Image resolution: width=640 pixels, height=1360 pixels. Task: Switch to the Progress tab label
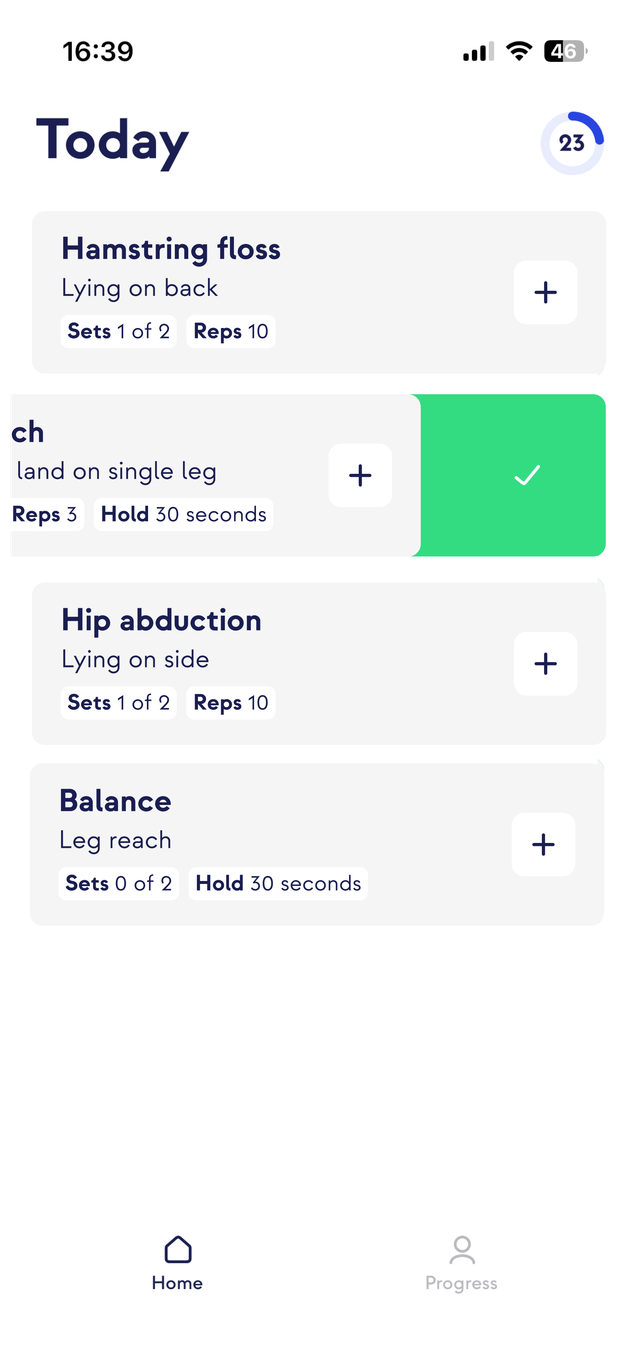click(461, 1283)
